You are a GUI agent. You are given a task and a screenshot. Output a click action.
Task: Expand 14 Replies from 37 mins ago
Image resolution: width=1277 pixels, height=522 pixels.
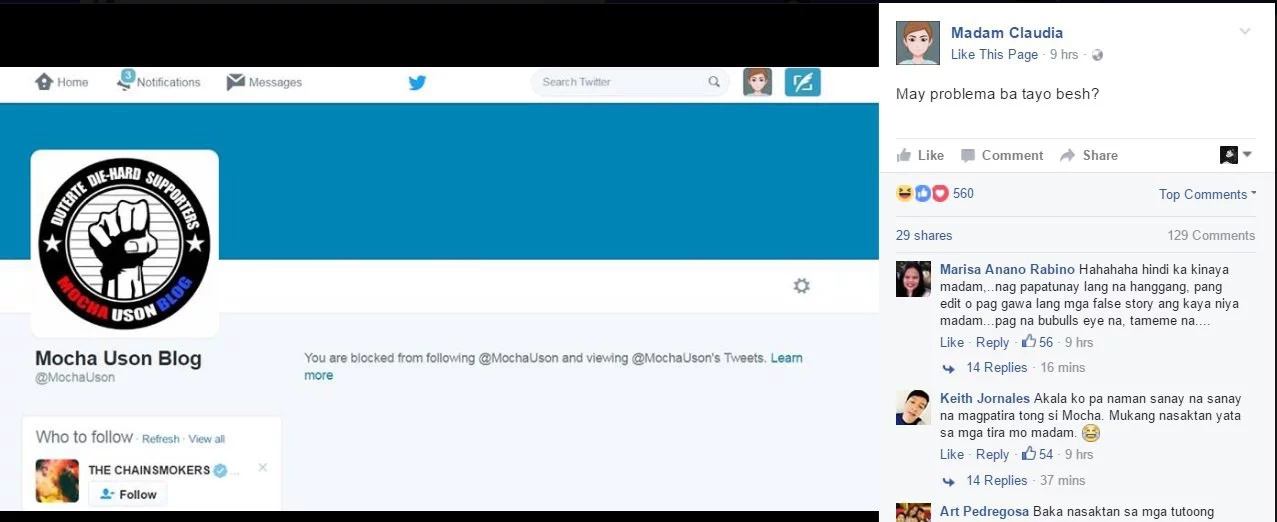point(996,480)
